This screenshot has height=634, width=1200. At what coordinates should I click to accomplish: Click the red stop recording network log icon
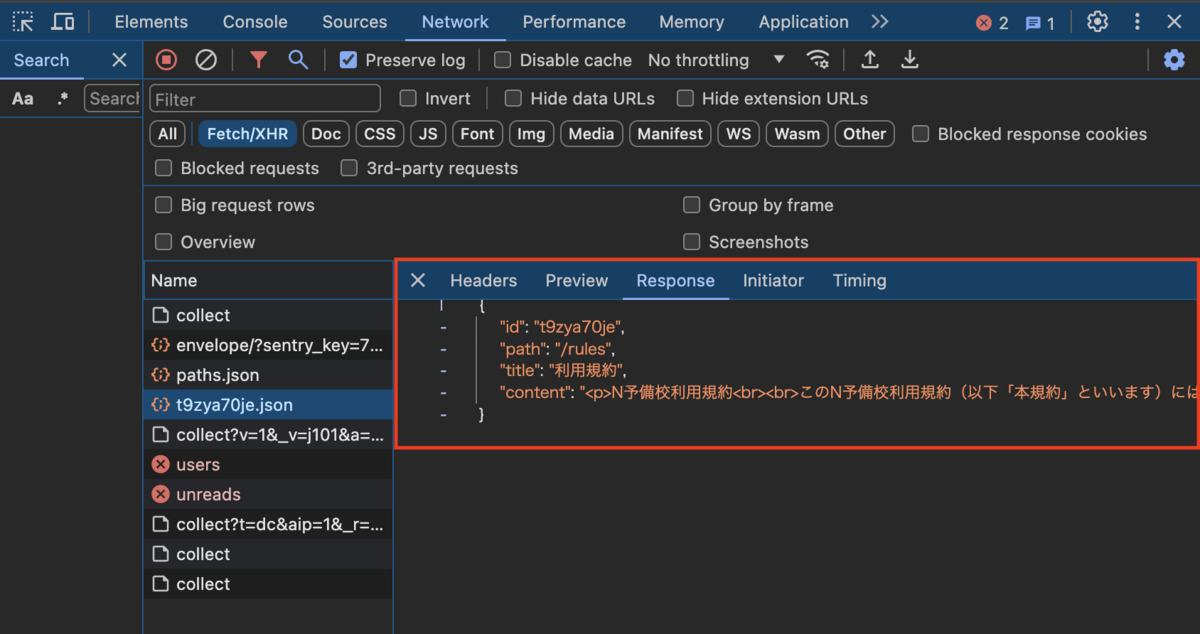click(x=167, y=60)
